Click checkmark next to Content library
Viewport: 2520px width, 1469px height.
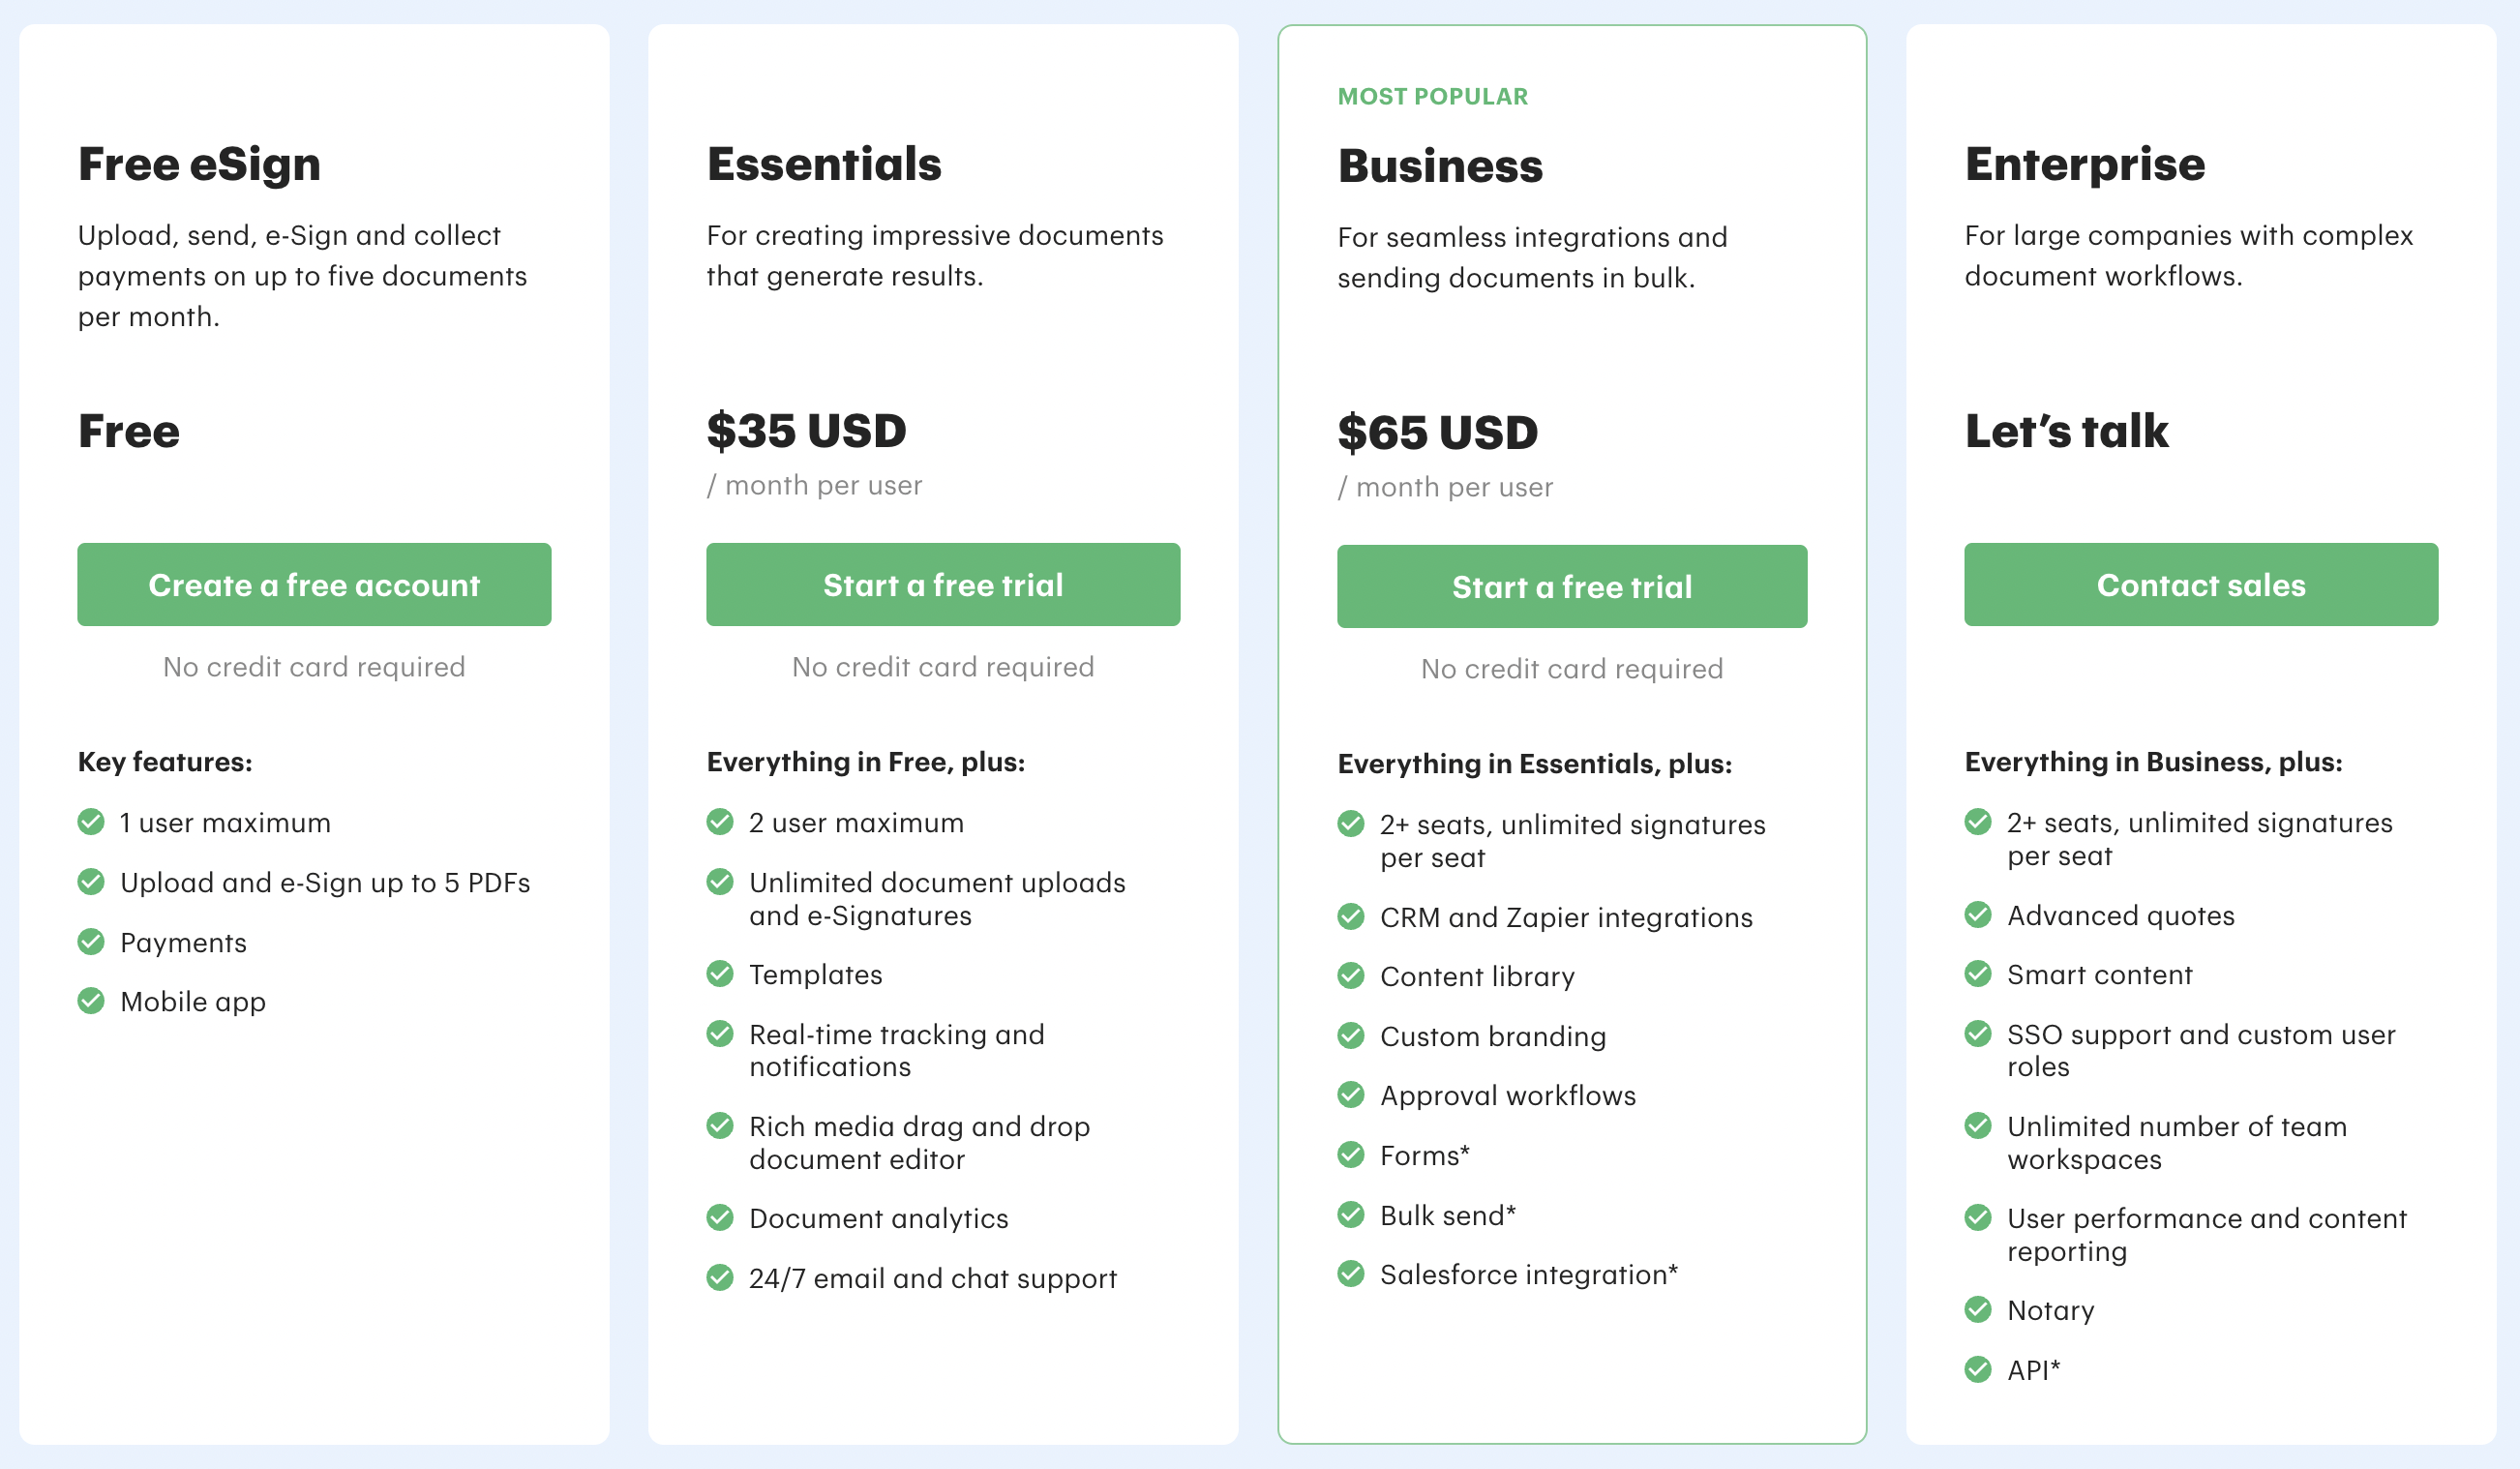click(1351, 975)
